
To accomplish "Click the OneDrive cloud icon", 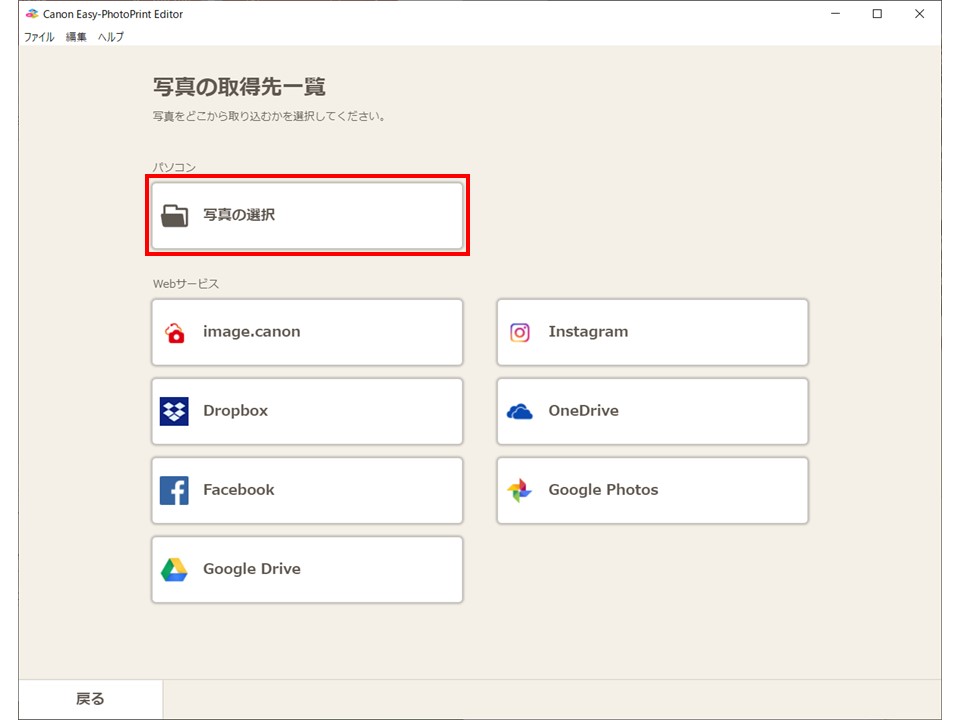I will coord(520,411).
